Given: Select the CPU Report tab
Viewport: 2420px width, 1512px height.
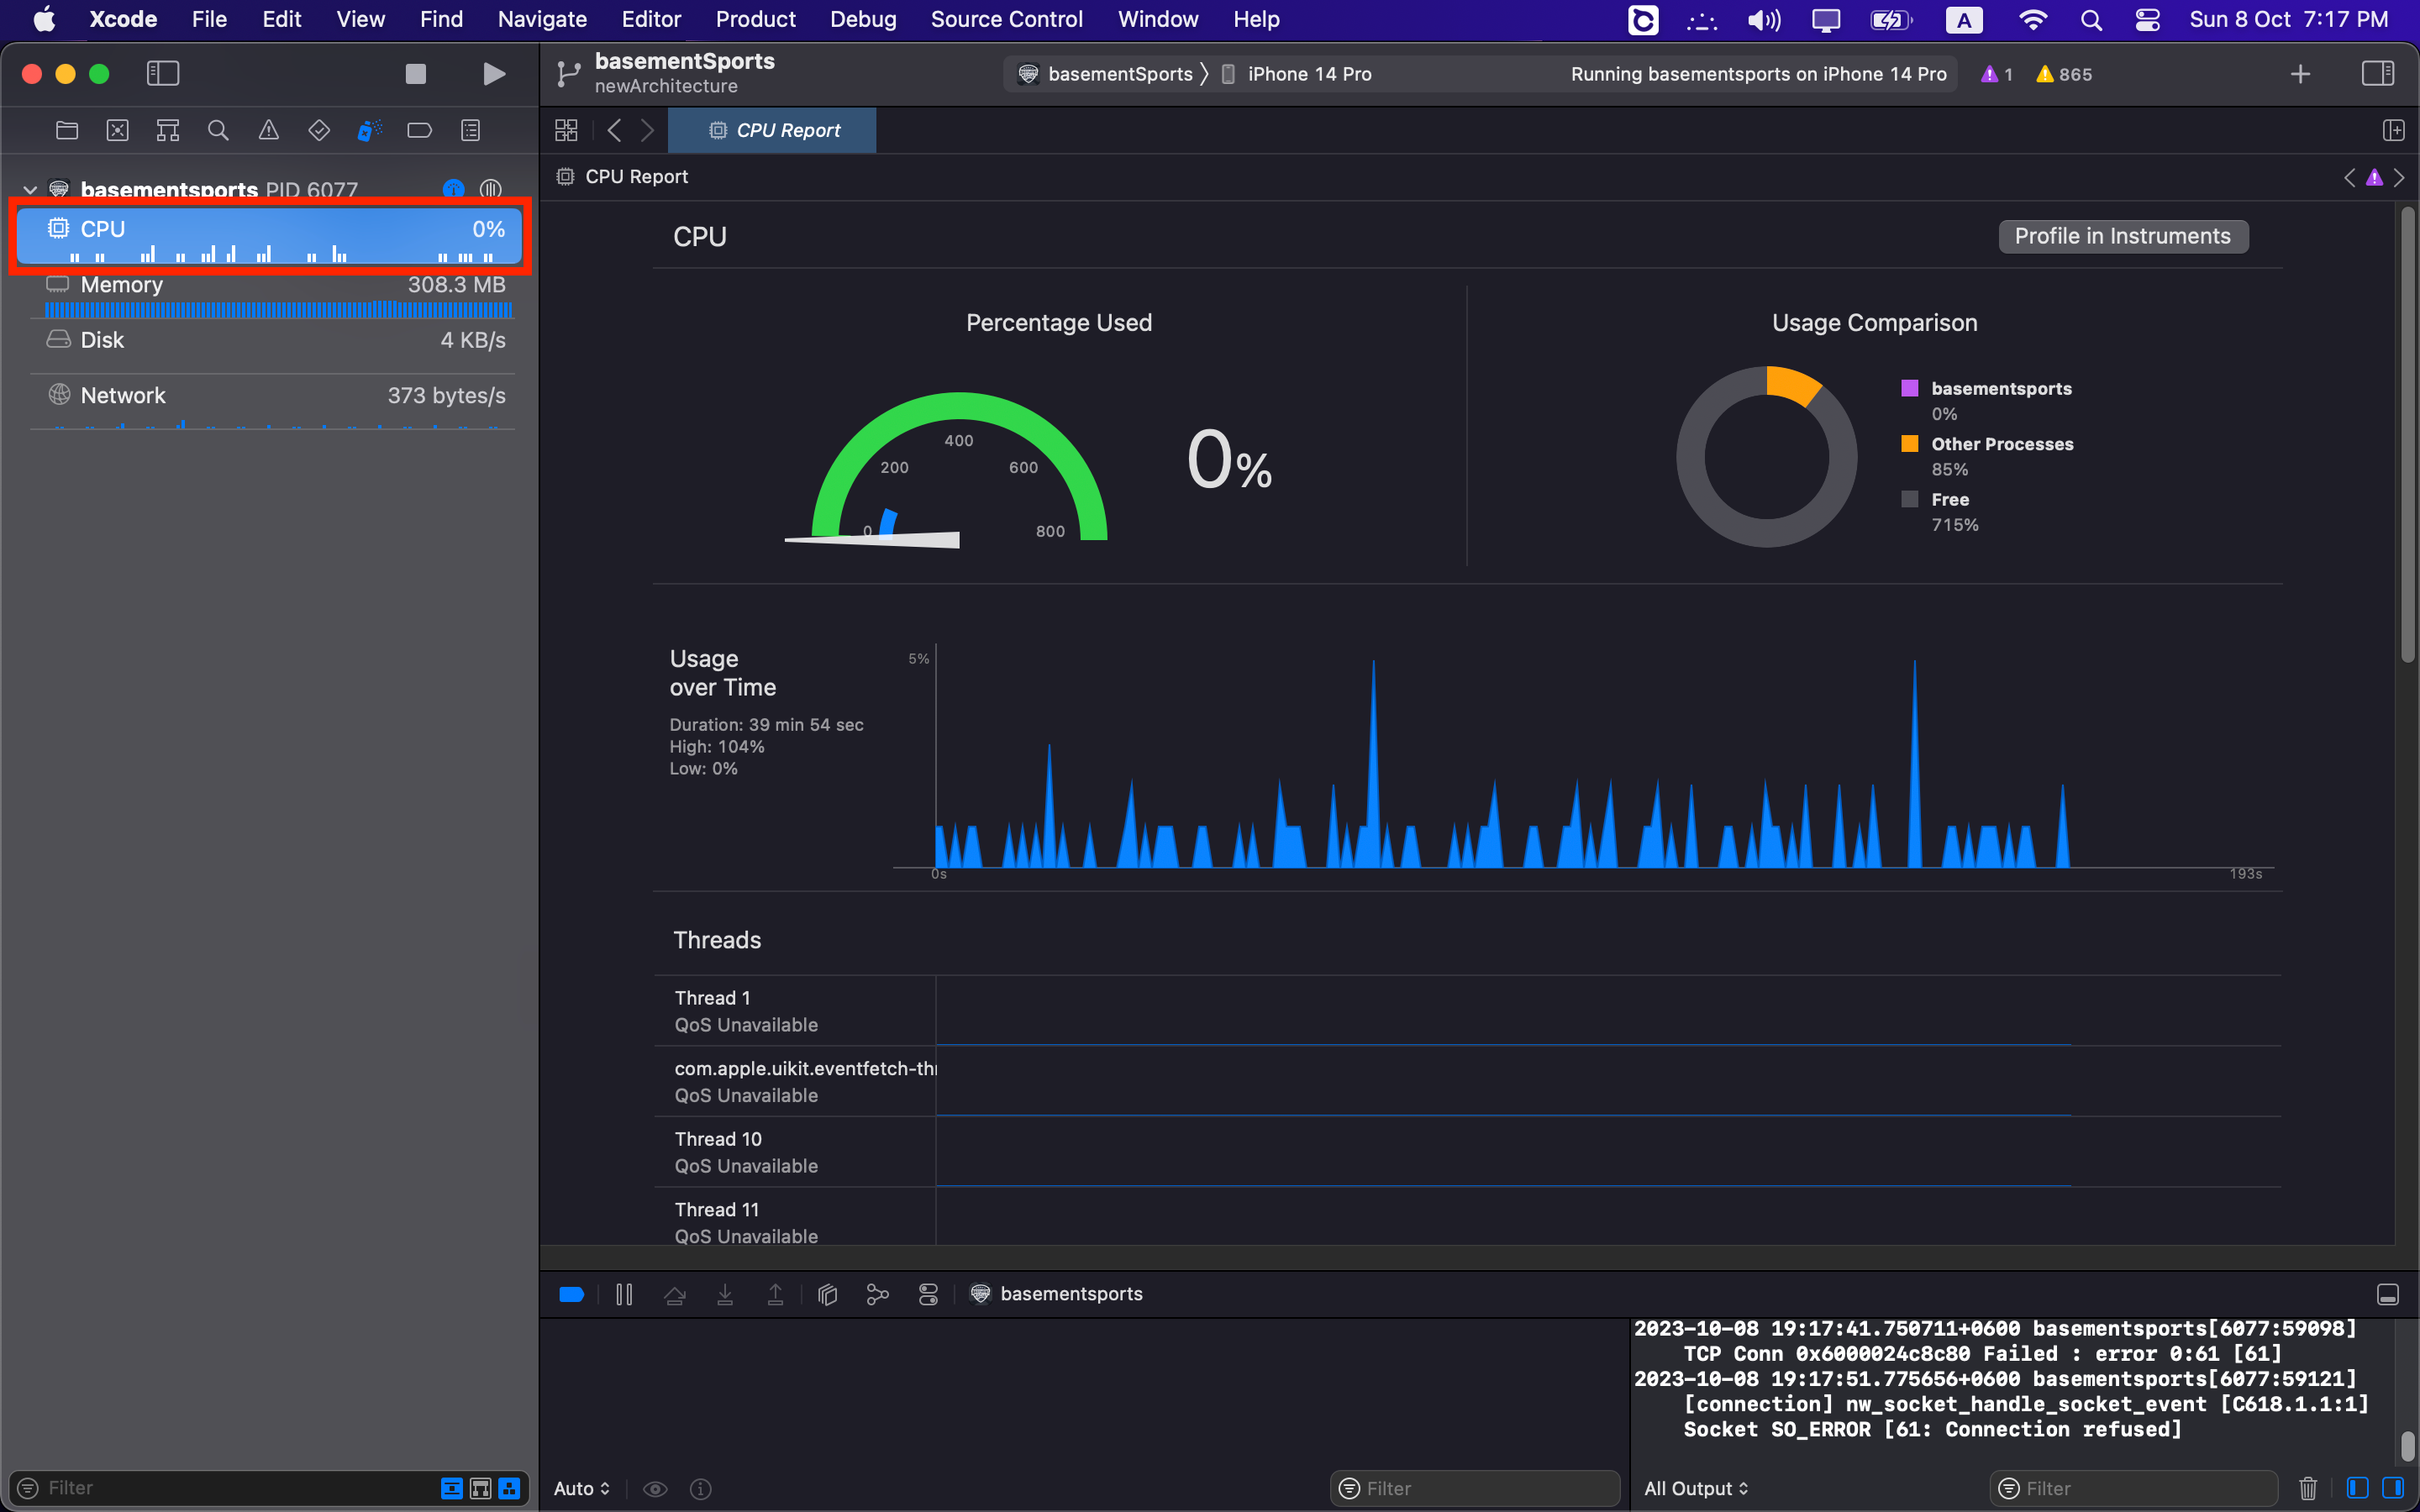Looking at the screenshot, I should [772, 130].
